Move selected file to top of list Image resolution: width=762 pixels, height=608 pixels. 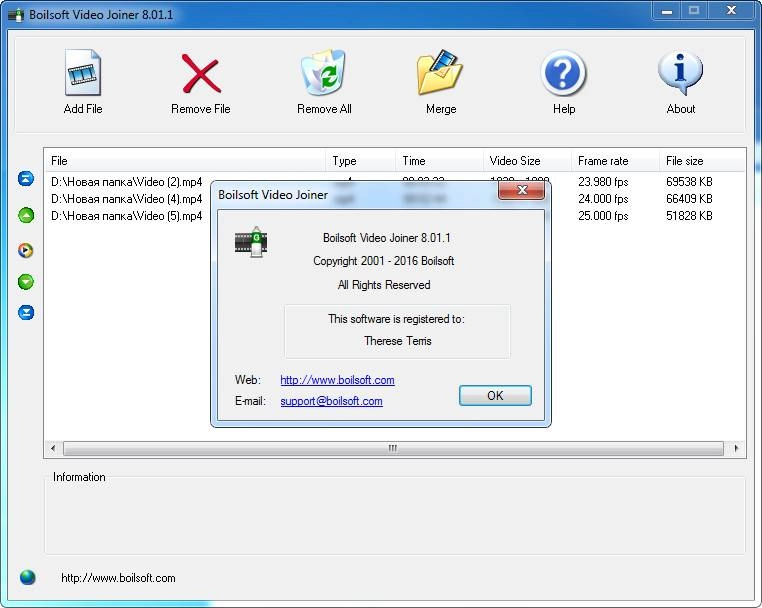26,178
